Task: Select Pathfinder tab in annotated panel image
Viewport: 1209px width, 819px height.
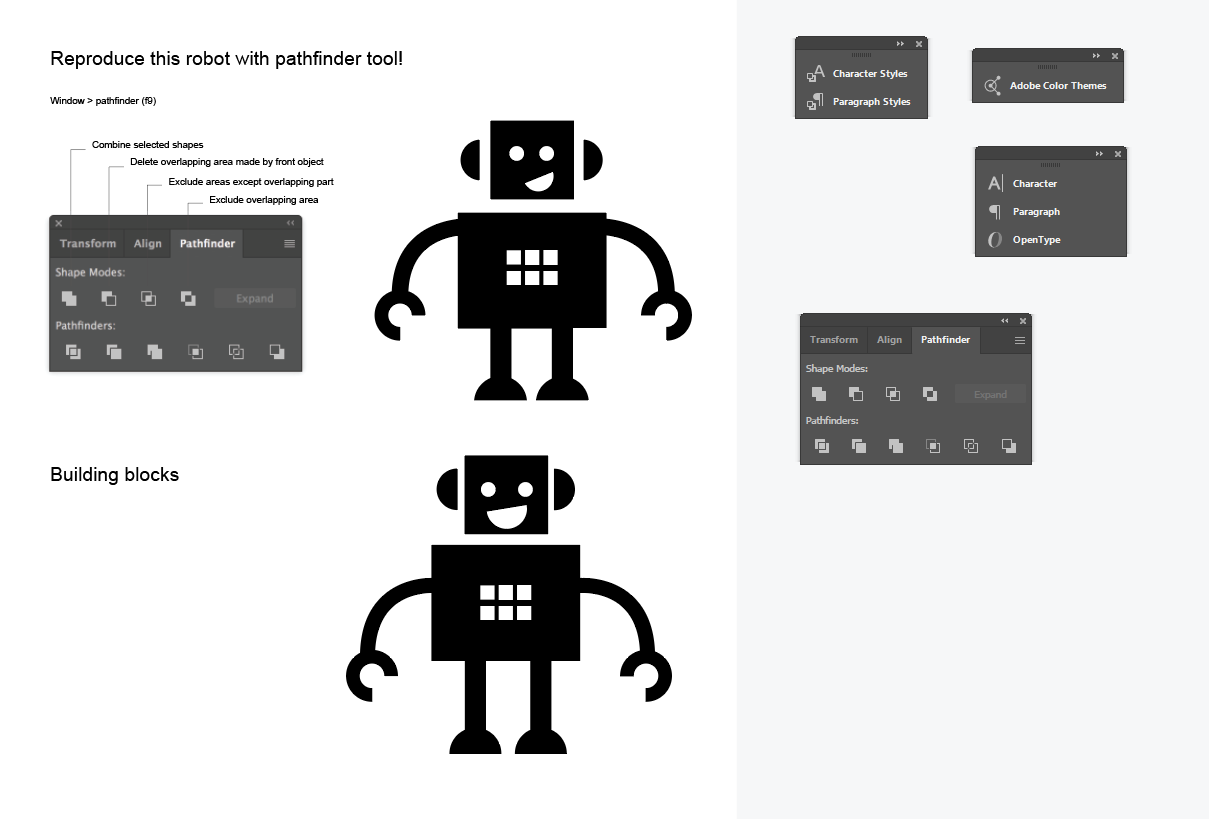Action: (x=208, y=244)
